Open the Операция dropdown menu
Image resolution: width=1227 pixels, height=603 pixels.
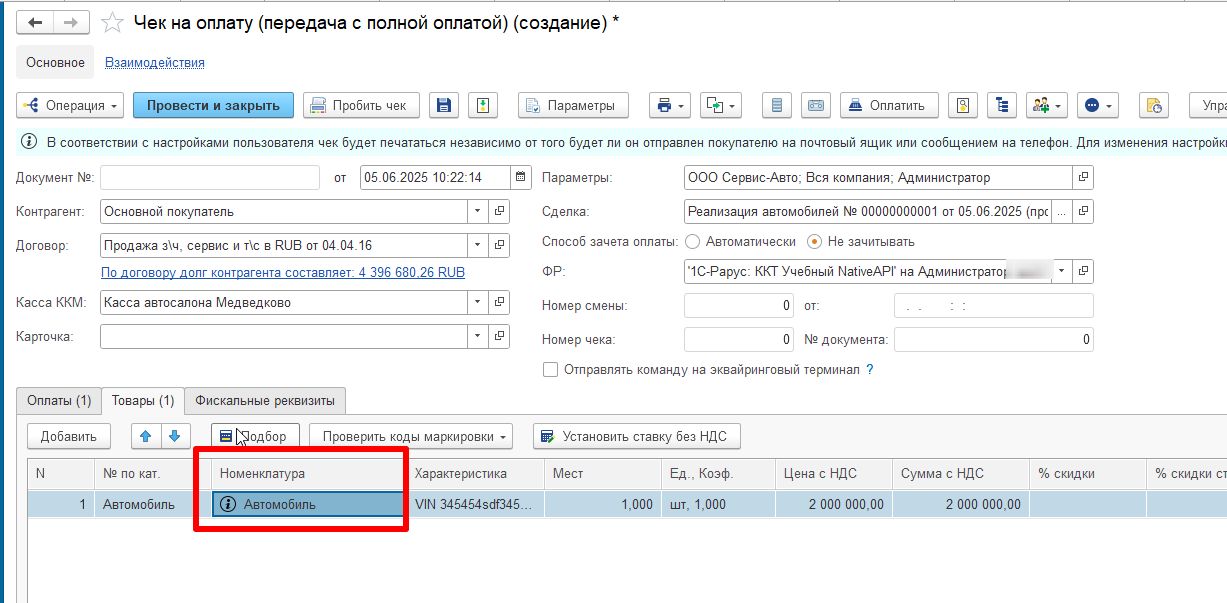tap(70, 105)
